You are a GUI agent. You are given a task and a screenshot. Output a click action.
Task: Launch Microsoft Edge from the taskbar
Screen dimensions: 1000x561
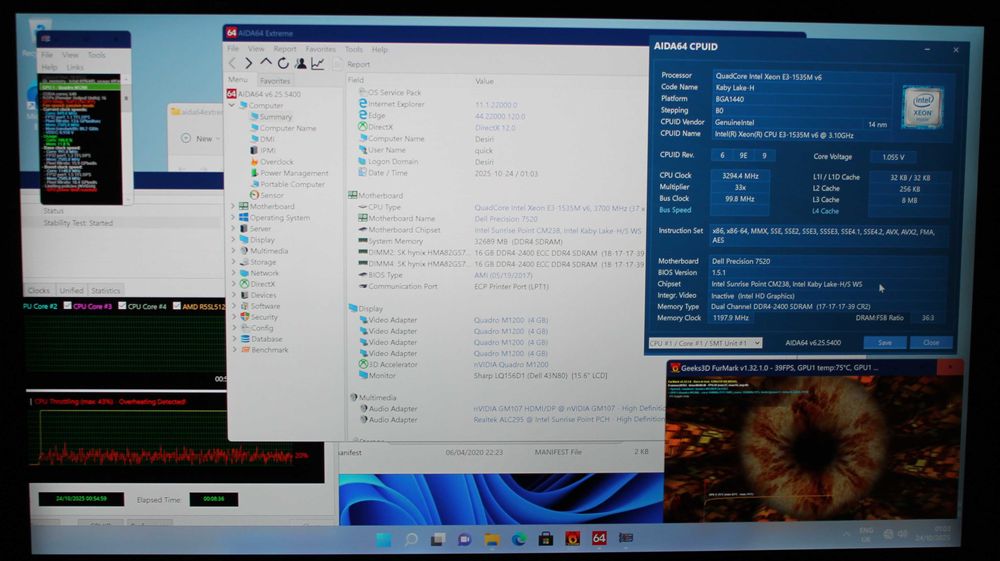(x=518, y=539)
